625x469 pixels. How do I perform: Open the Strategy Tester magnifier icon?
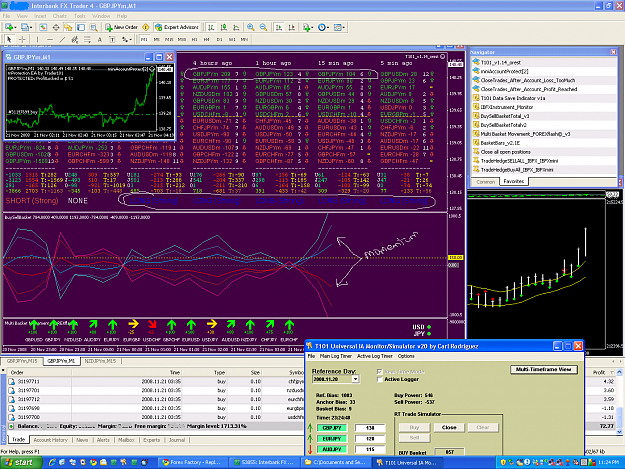[93, 27]
